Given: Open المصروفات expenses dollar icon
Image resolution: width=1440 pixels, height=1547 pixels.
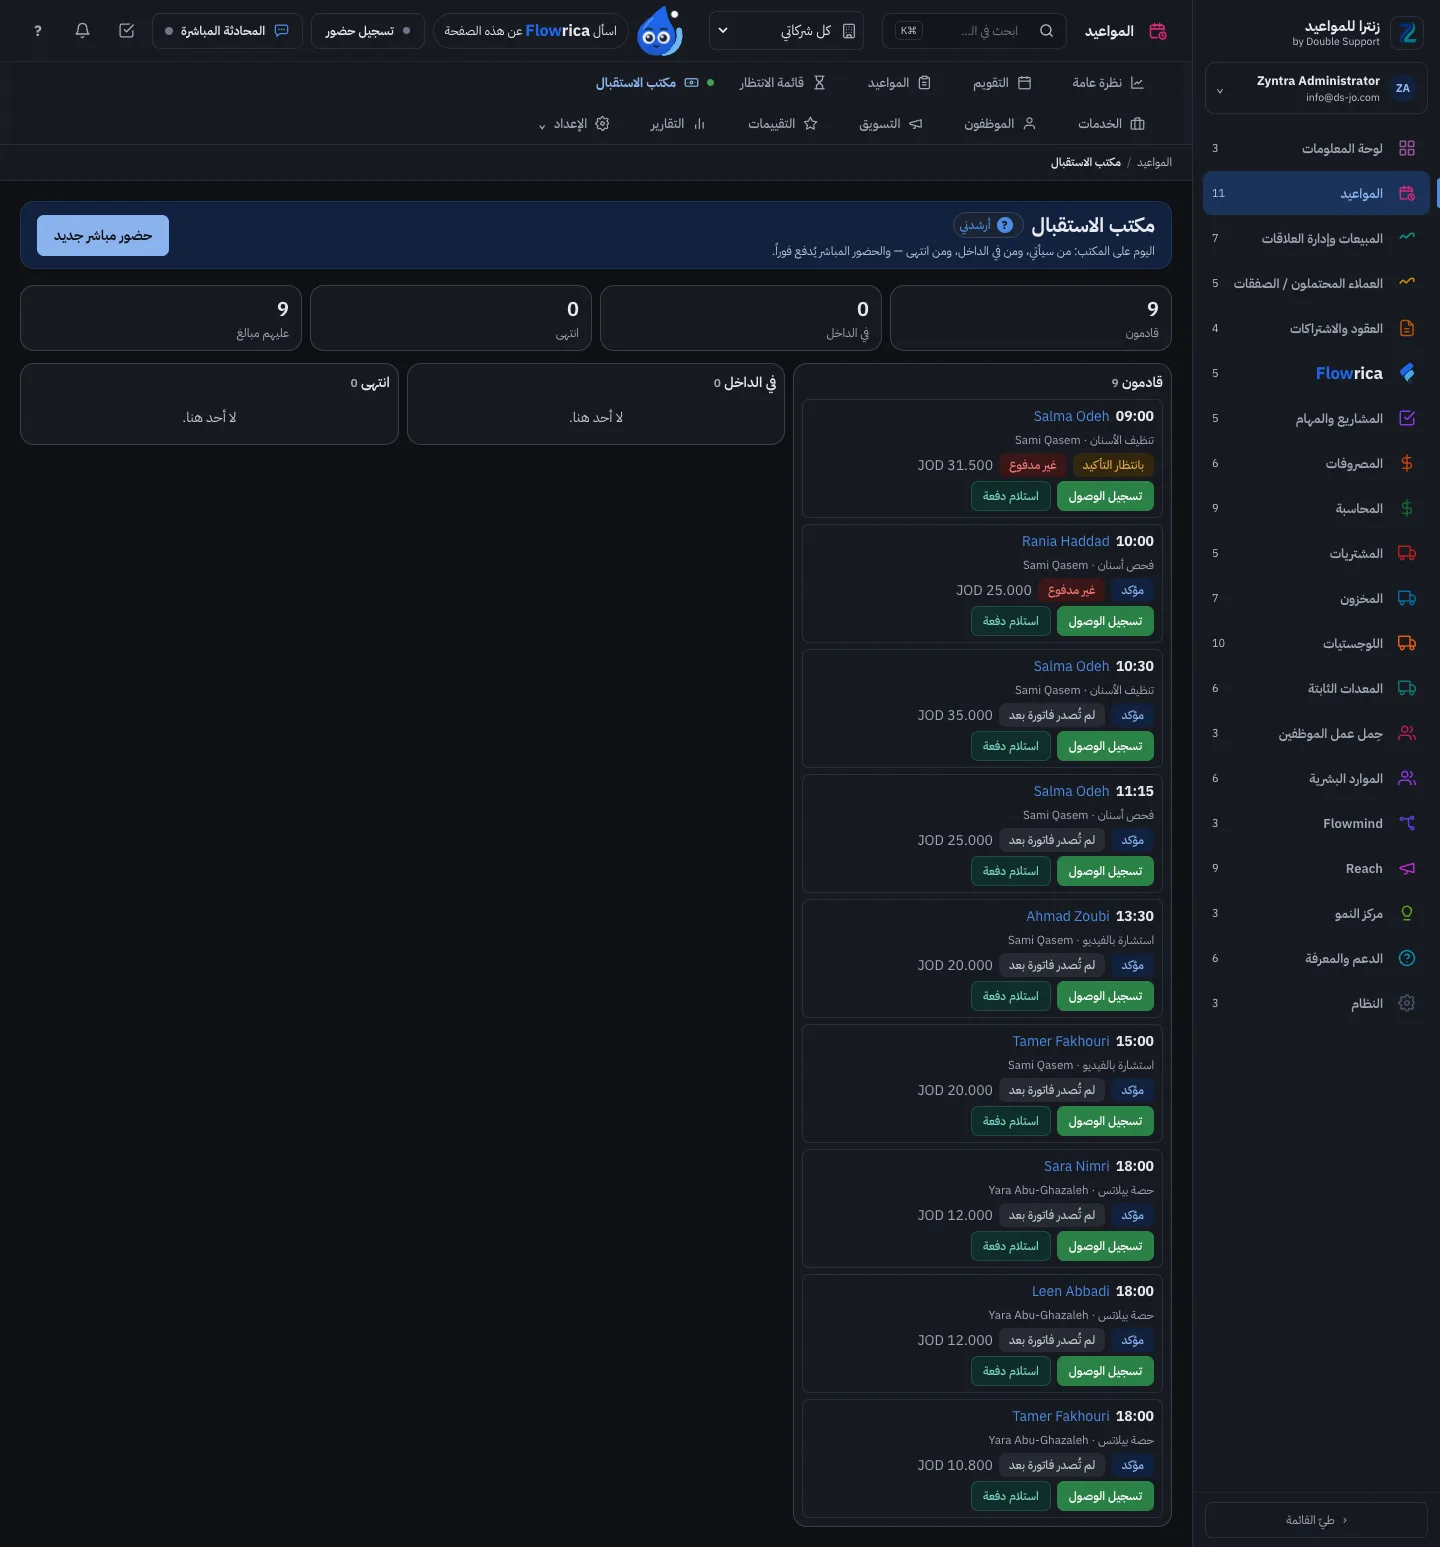Looking at the screenshot, I should [x=1407, y=463].
